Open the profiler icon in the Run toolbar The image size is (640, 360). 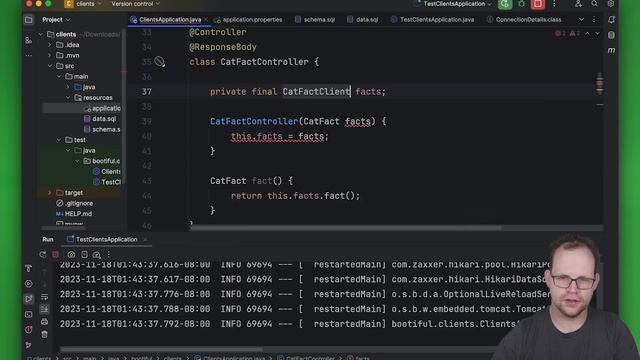[x=97, y=255]
